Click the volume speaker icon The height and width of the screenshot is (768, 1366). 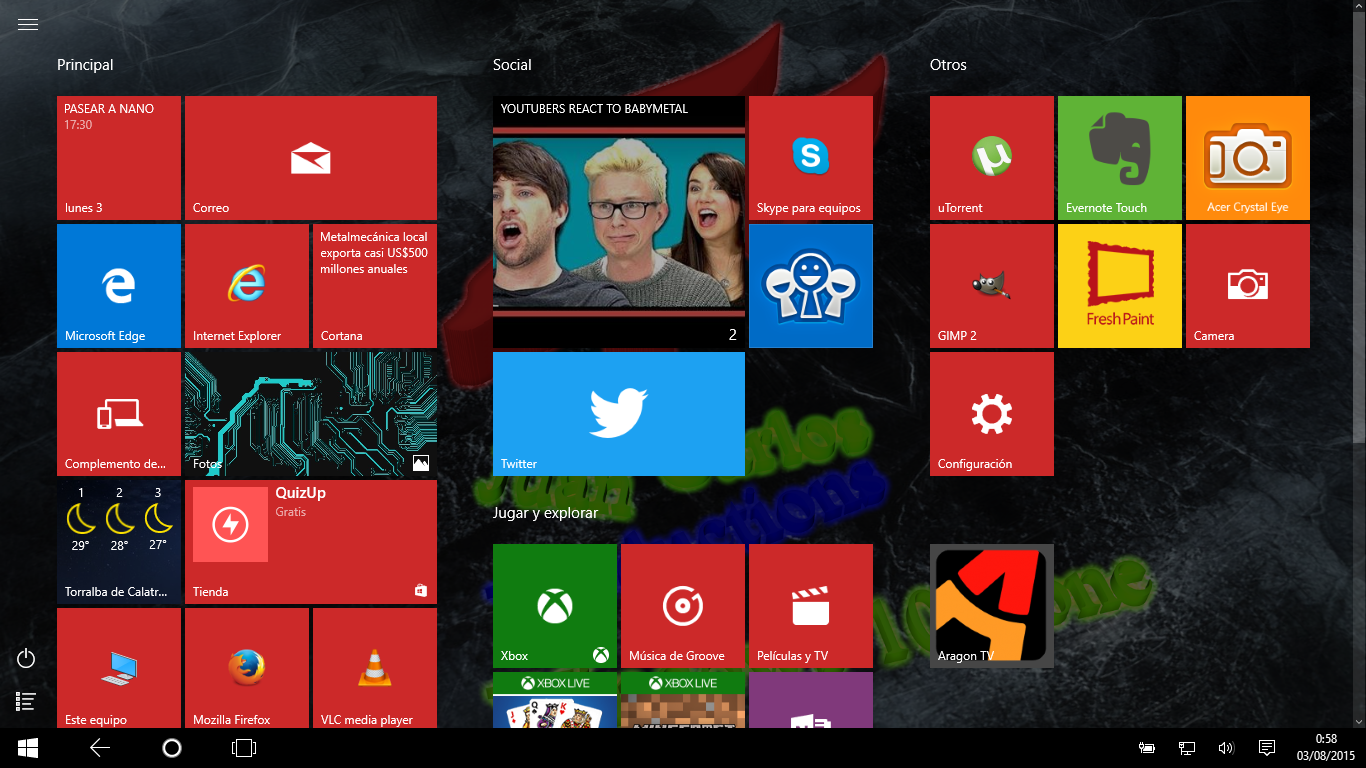point(1226,748)
